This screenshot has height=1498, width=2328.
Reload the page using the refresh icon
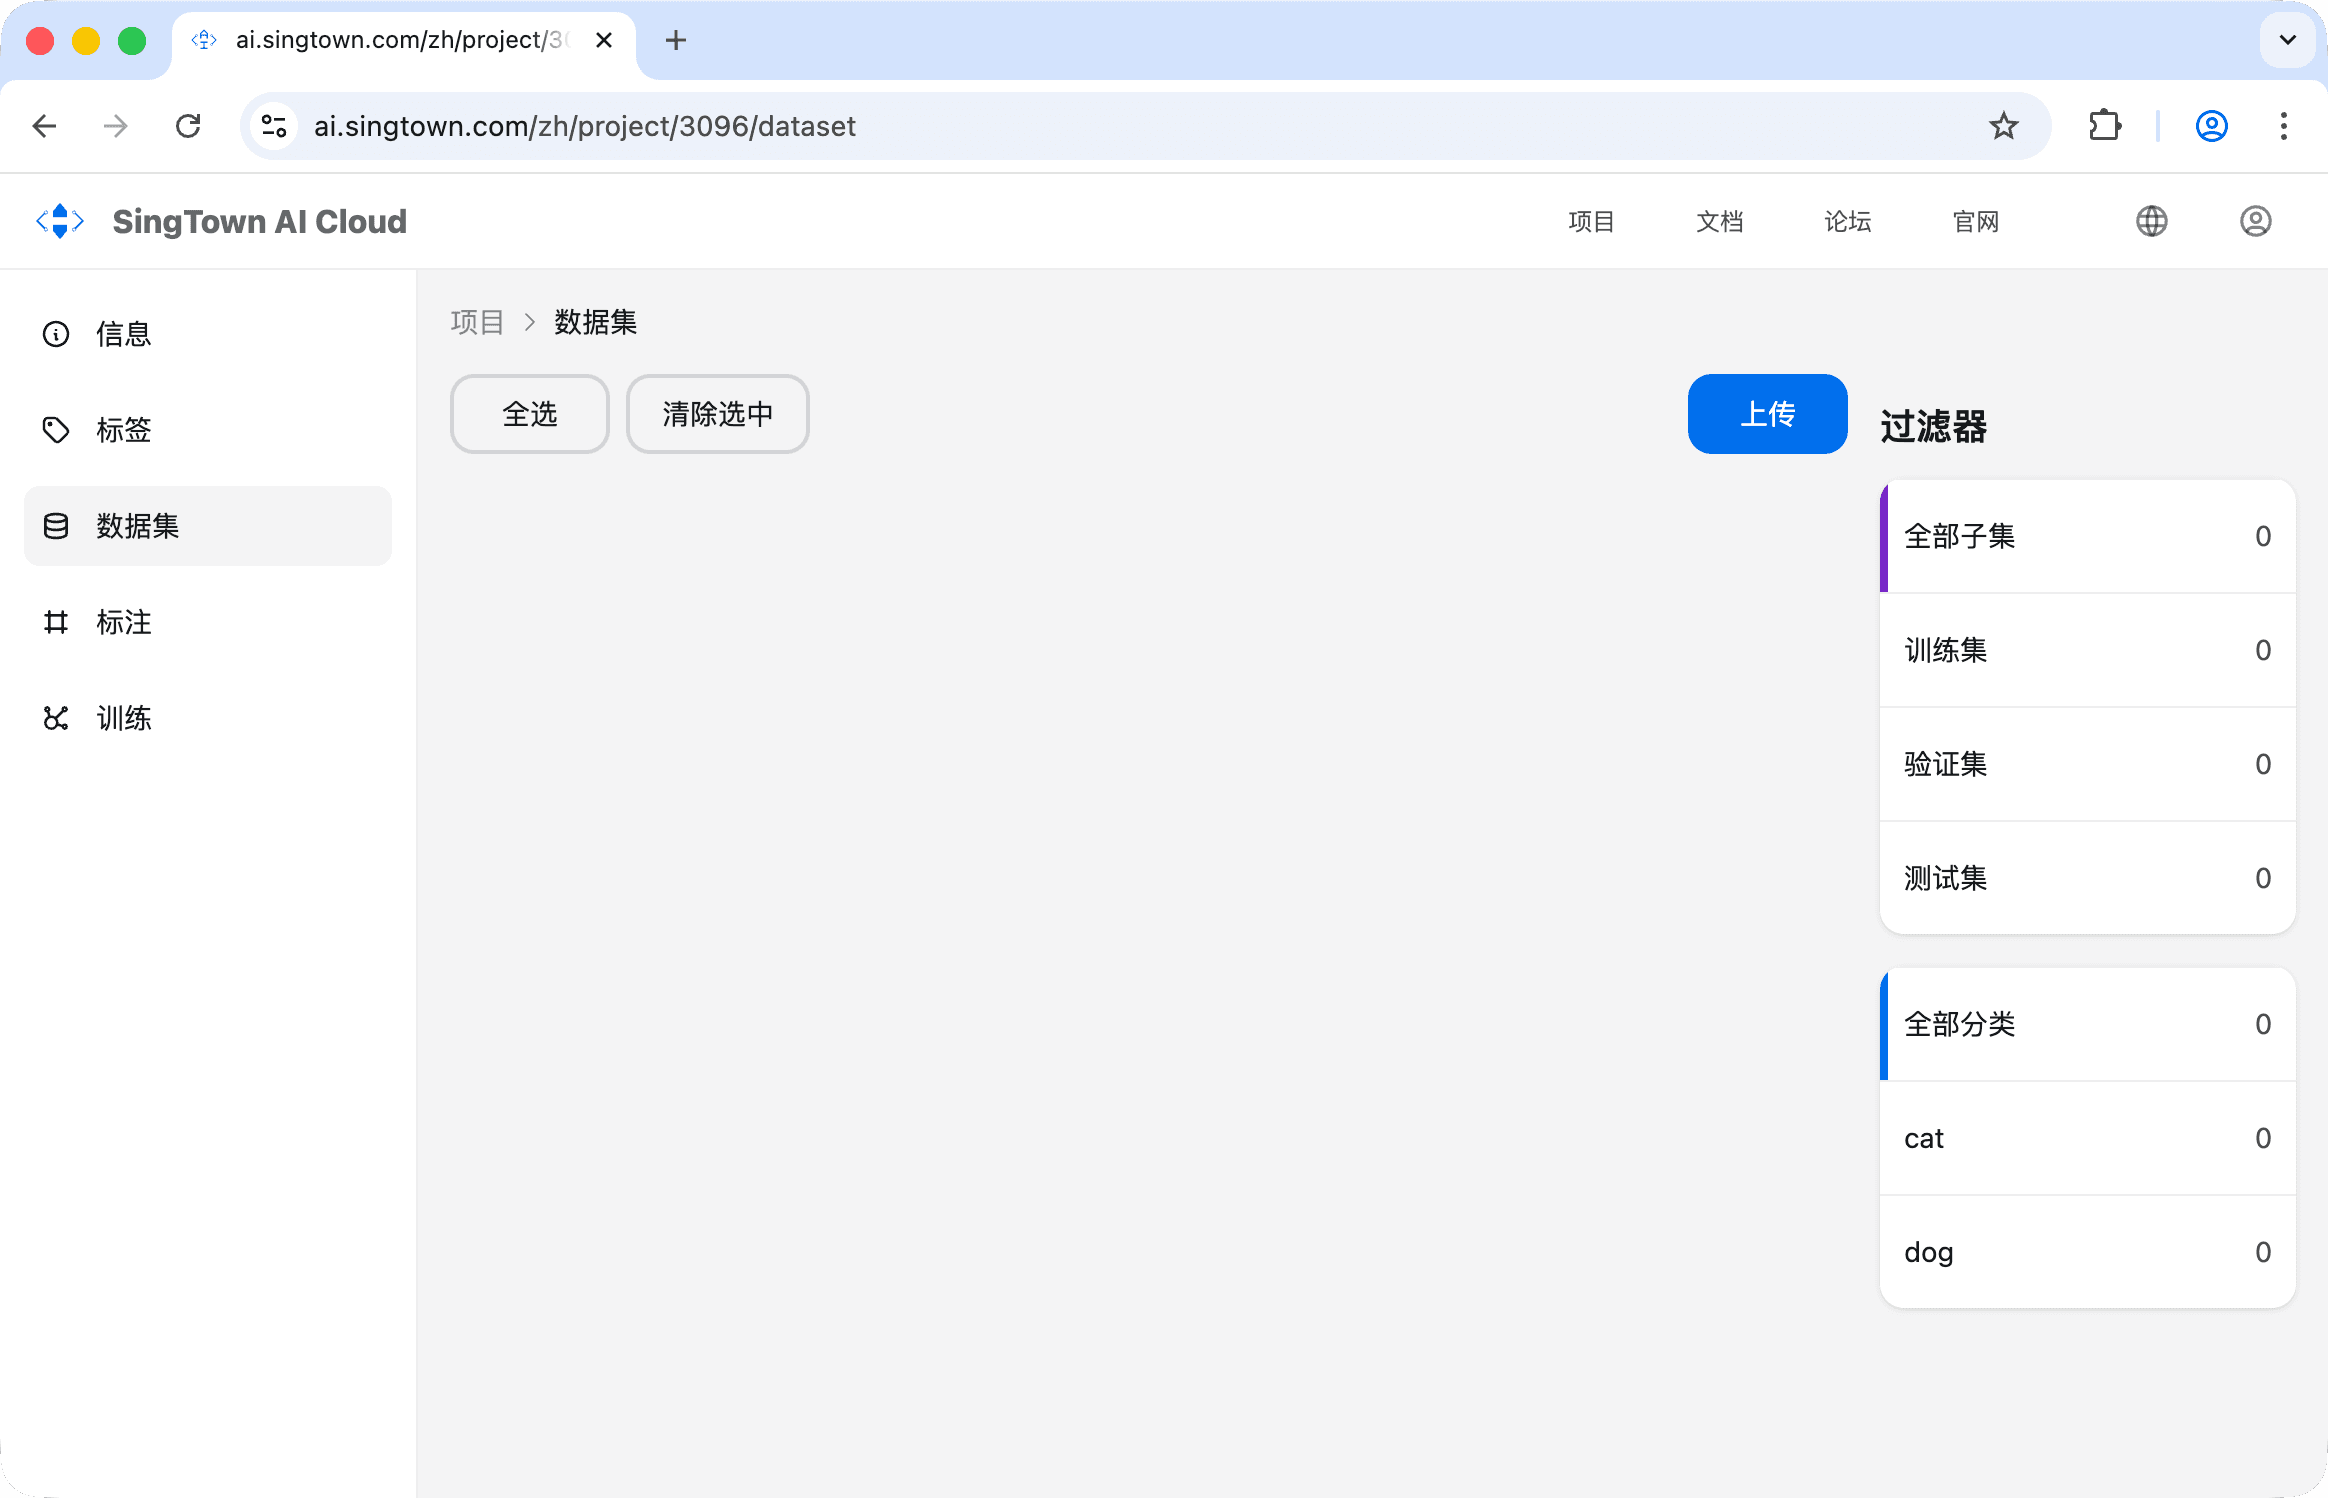pos(188,126)
